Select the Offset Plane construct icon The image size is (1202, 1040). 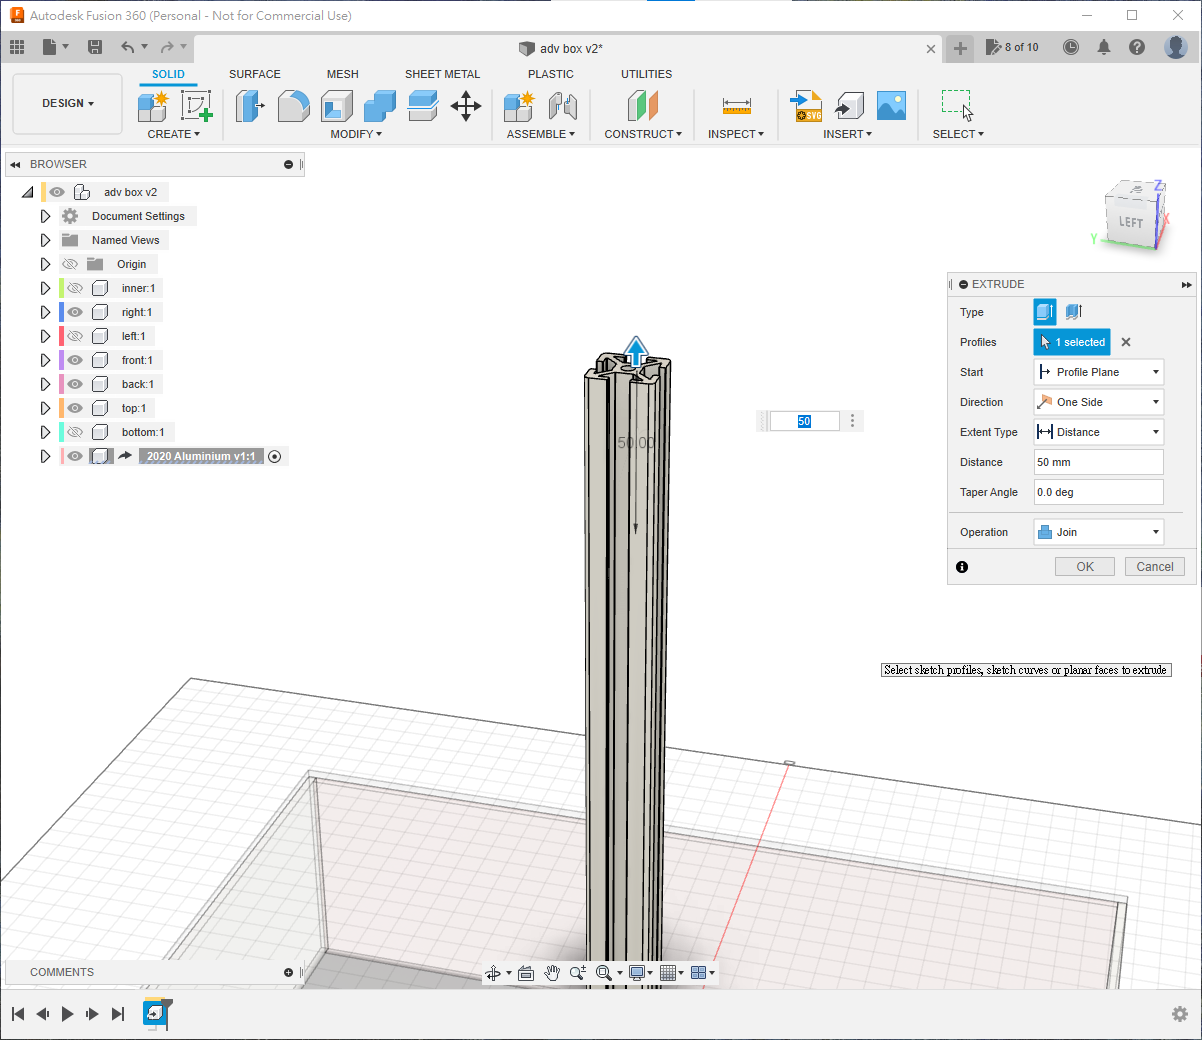(x=643, y=106)
